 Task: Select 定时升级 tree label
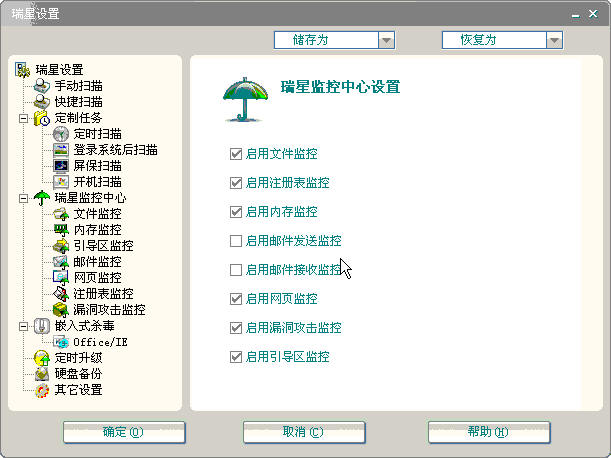point(78,358)
